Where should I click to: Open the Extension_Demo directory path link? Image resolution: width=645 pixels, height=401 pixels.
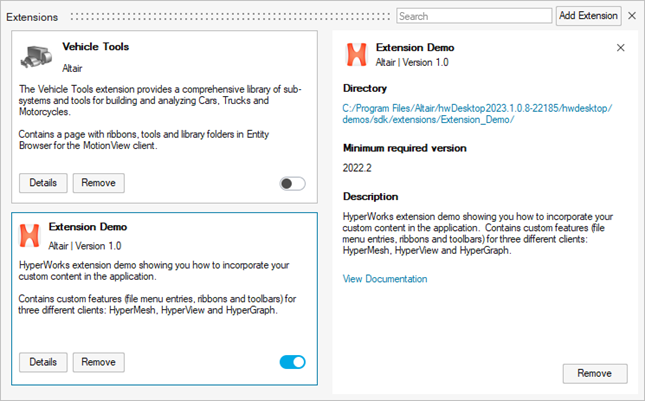[x=477, y=113]
